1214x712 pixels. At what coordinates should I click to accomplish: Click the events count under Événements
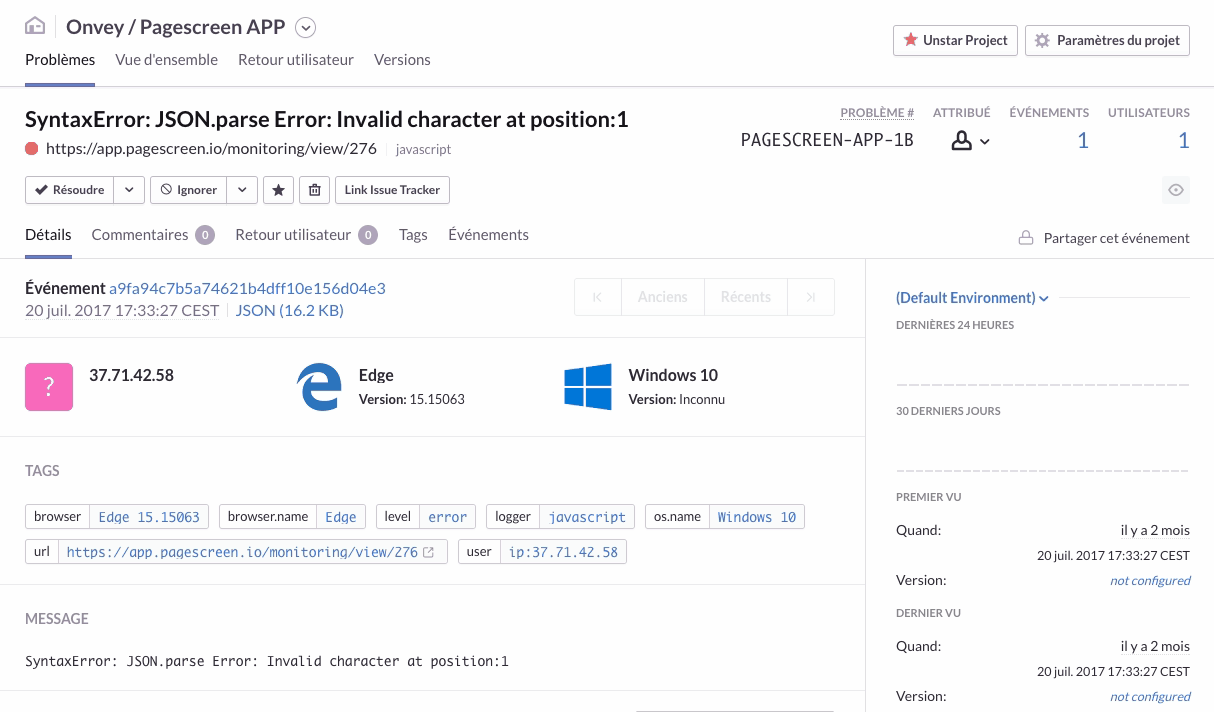point(1082,141)
